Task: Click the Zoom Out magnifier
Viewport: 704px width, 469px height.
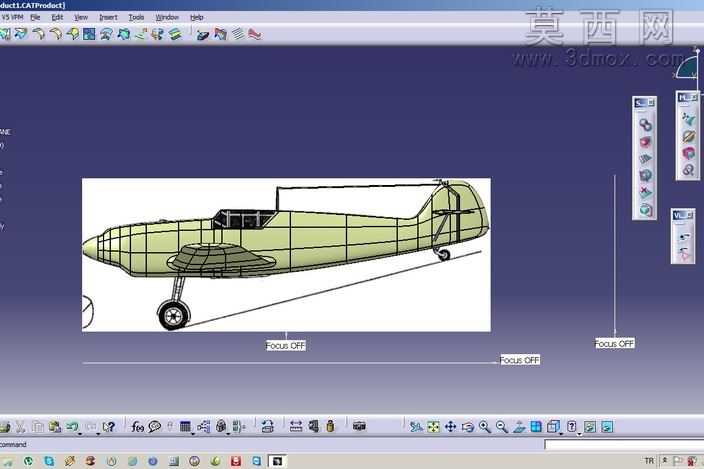Action: (x=502, y=426)
